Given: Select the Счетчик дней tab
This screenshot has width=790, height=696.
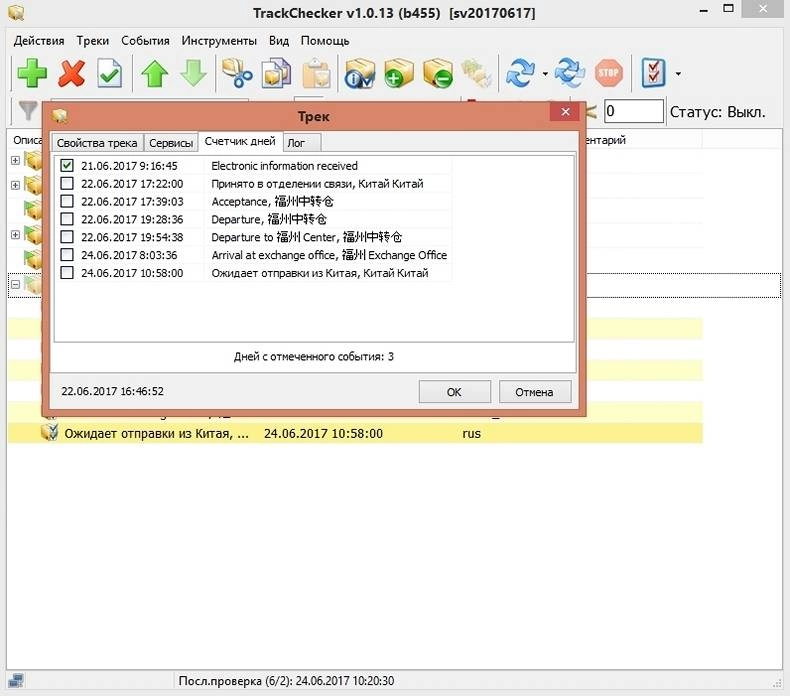Looking at the screenshot, I should [x=240, y=141].
